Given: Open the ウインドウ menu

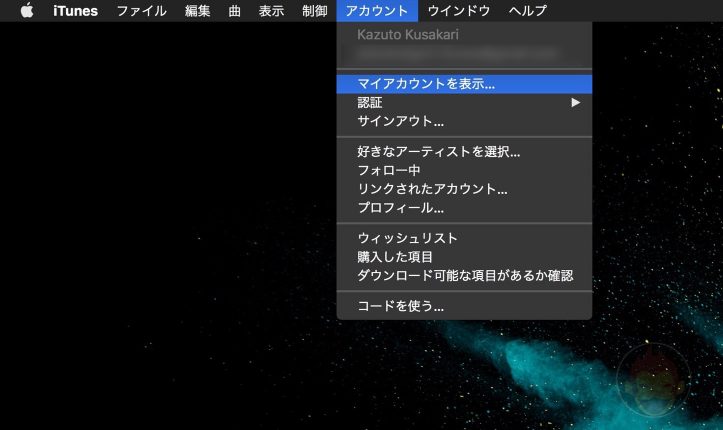Looking at the screenshot, I should pos(459,10).
